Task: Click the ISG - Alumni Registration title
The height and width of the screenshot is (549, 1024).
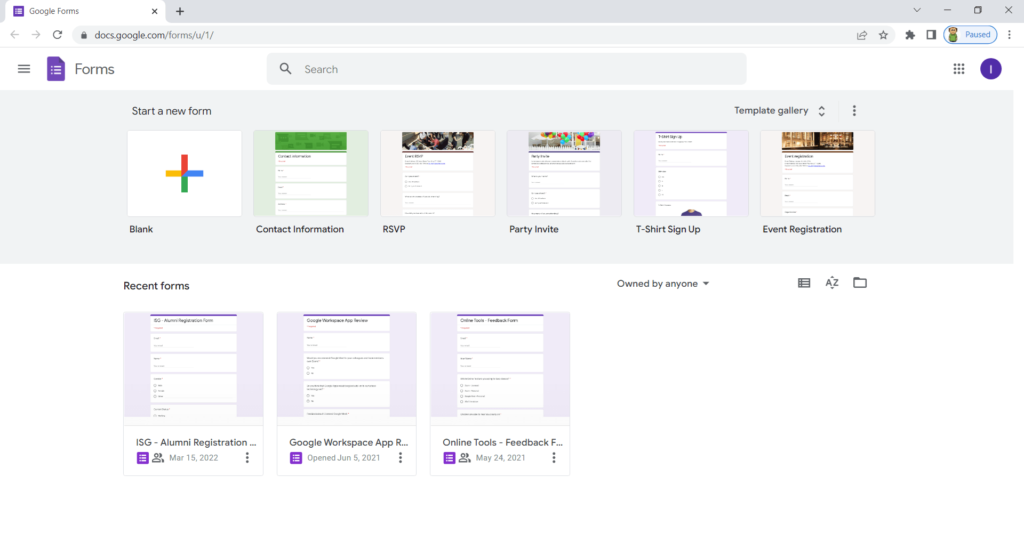Action: pyautogui.click(x=196, y=442)
